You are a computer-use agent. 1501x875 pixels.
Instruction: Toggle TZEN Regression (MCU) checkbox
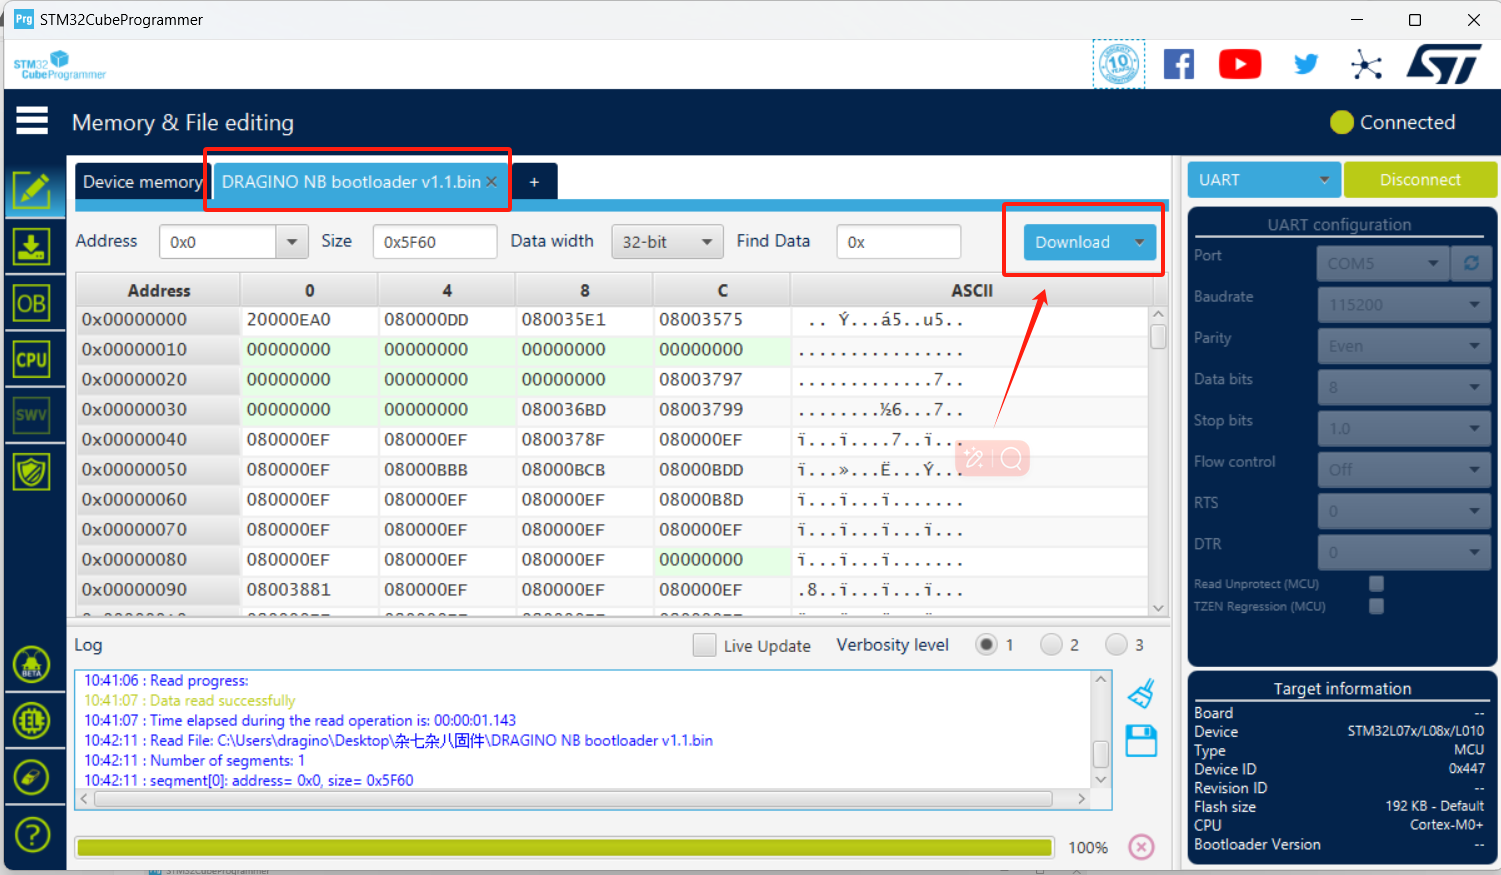click(x=1377, y=606)
